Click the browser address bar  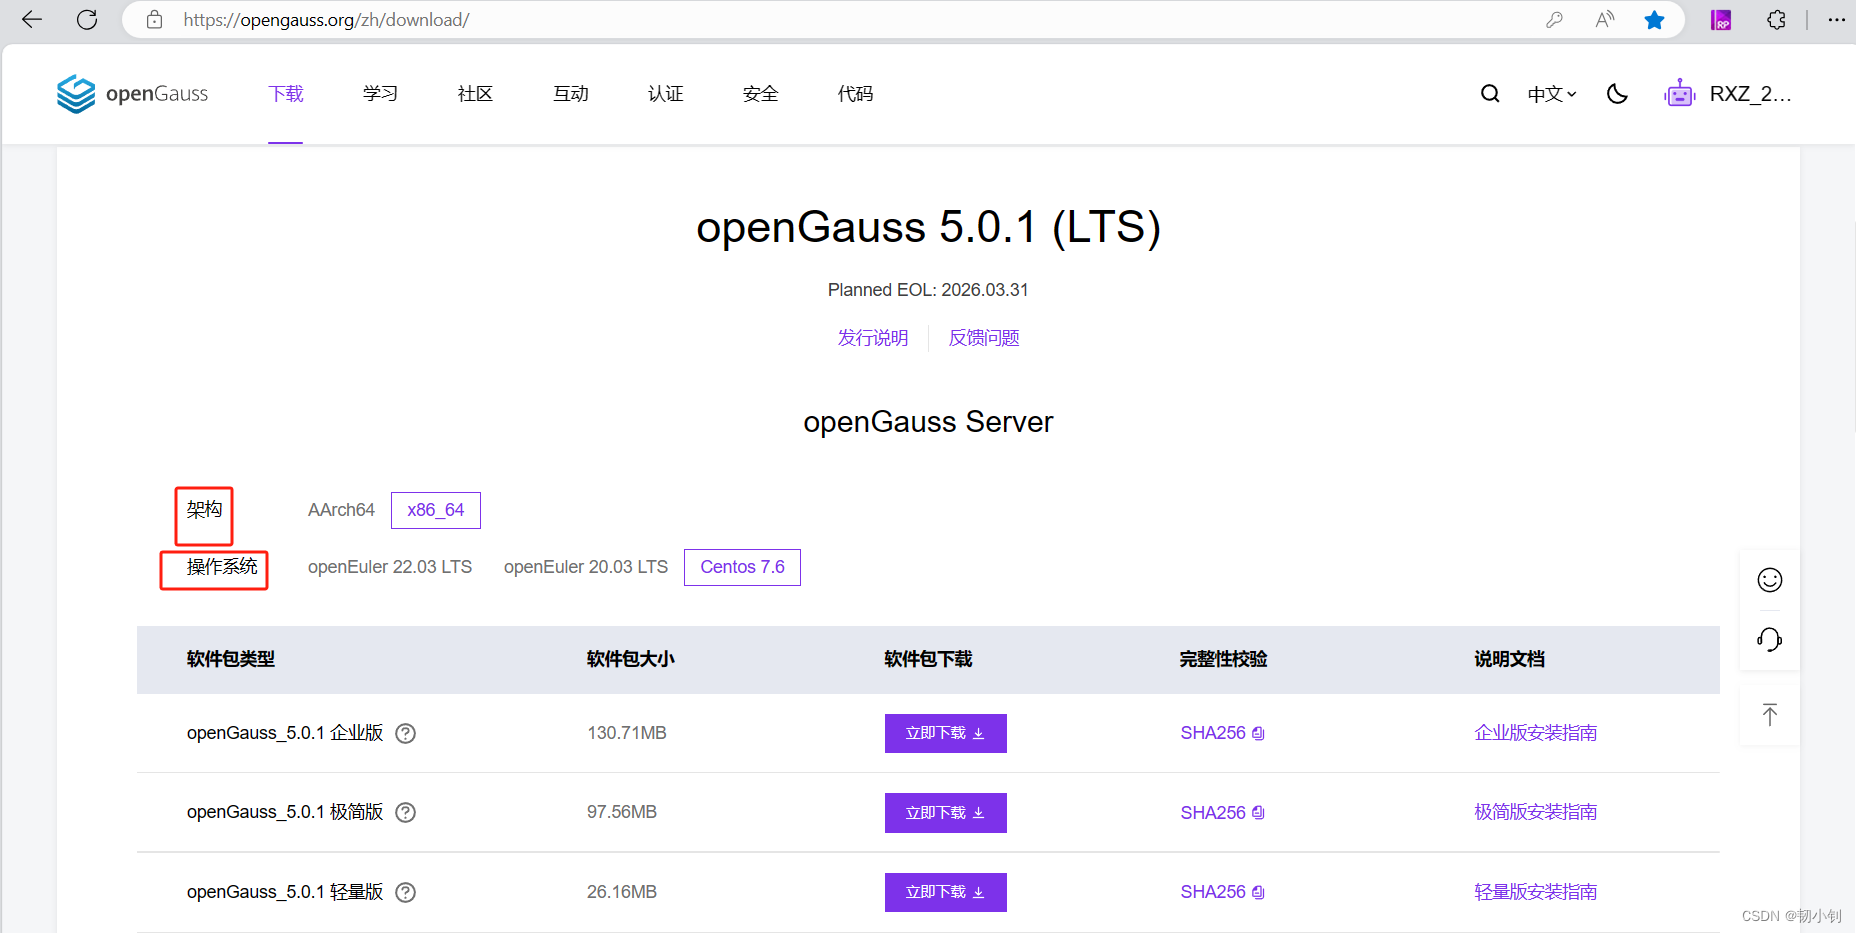coord(500,19)
